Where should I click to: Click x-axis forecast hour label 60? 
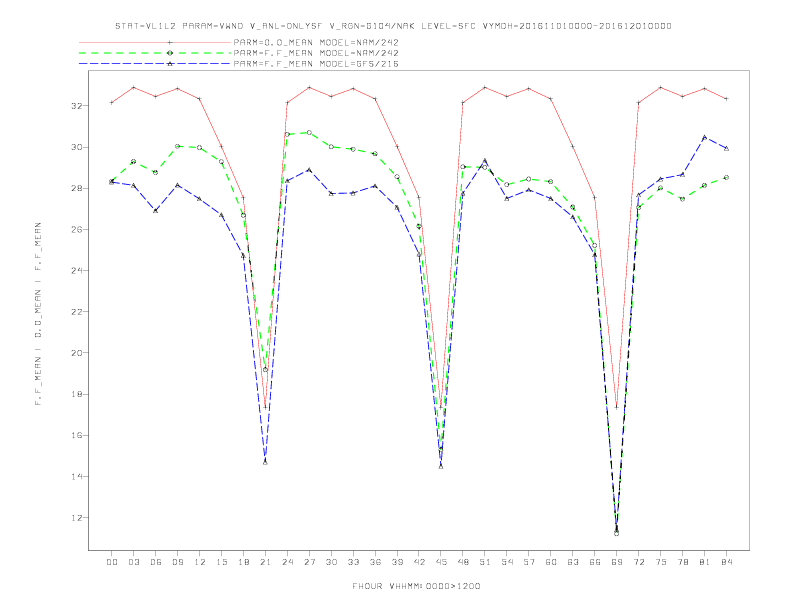click(x=551, y=562)
